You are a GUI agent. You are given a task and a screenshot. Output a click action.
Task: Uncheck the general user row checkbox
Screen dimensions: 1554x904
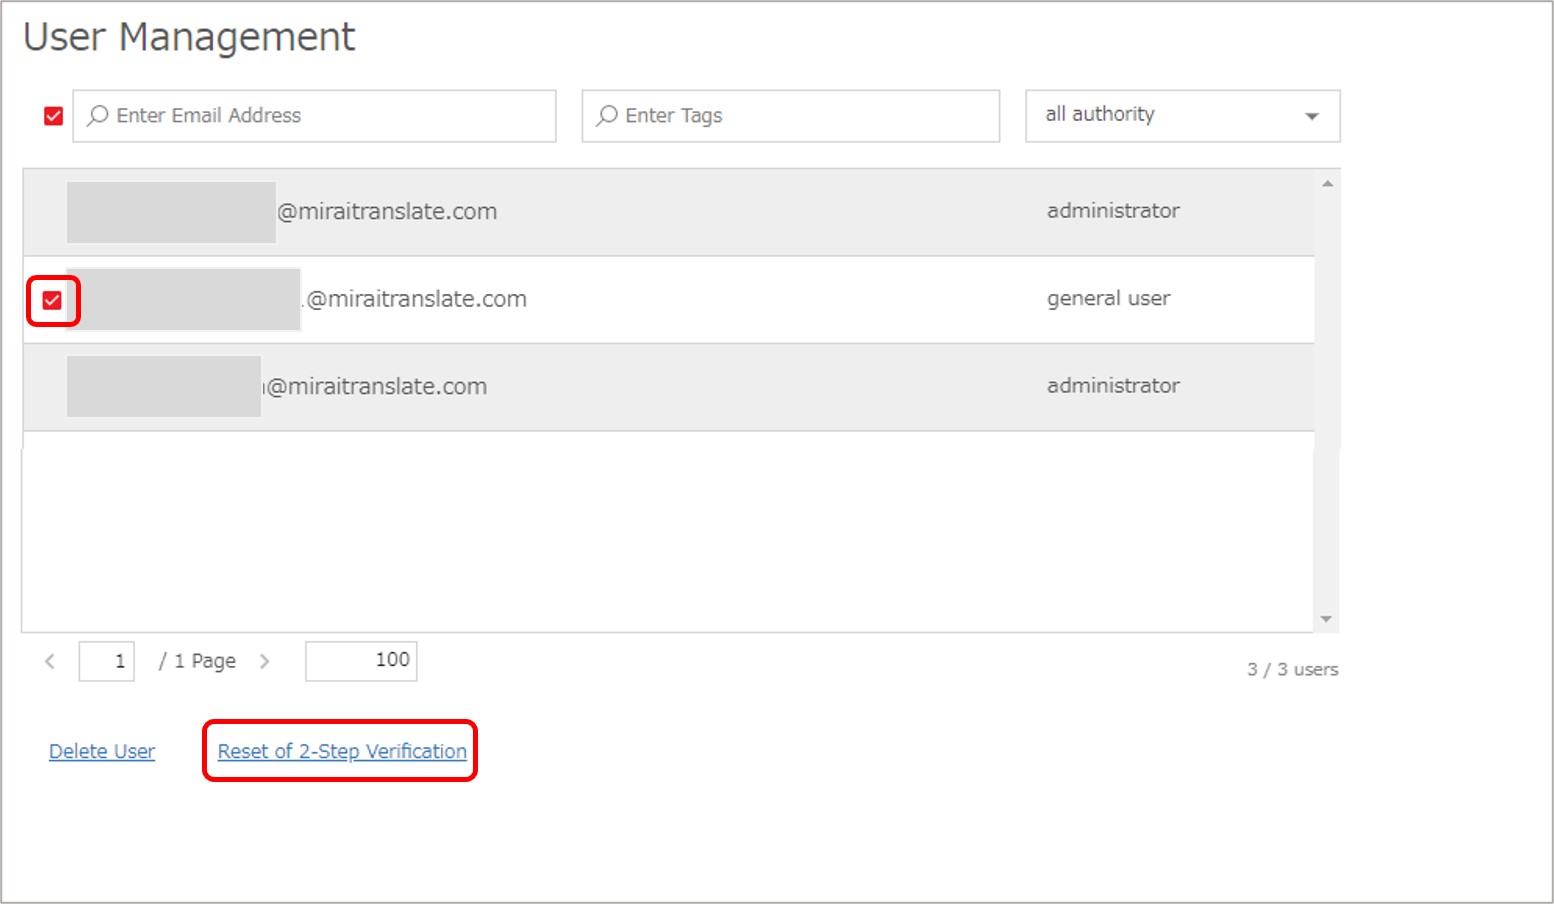pyautogui.click(x=52, y=300)
